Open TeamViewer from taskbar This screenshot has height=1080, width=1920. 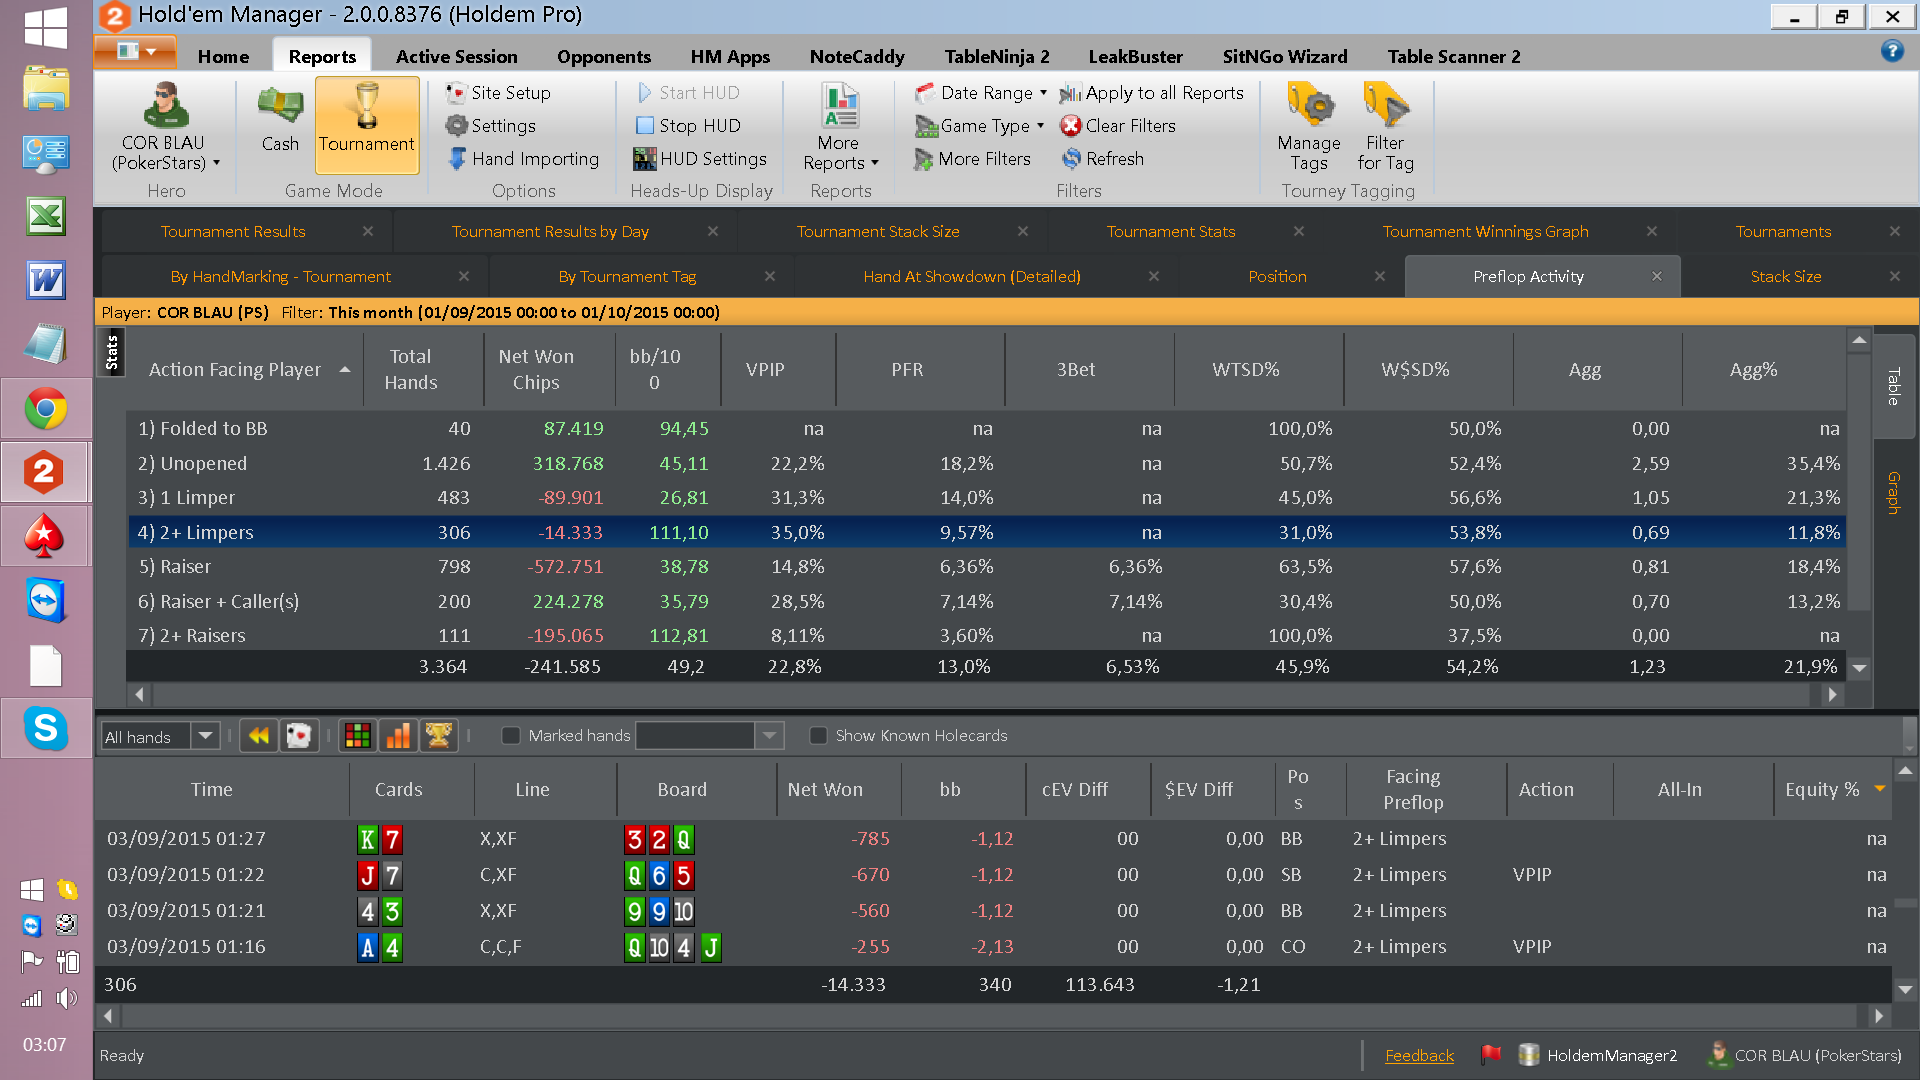point(46,601)
